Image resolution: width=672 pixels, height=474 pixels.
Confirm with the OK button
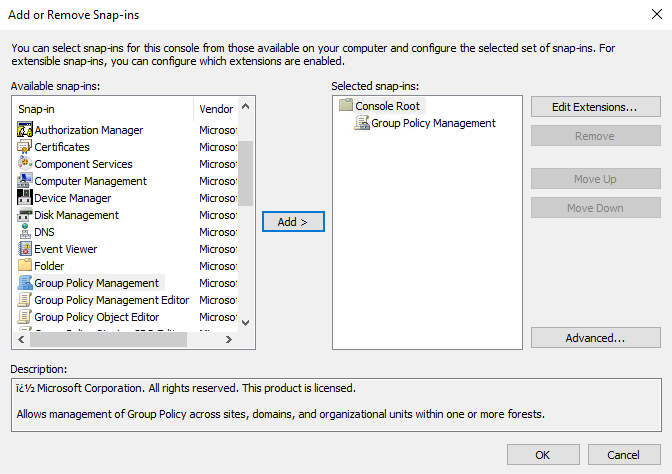pyautogui.click(x=543, y=455)
